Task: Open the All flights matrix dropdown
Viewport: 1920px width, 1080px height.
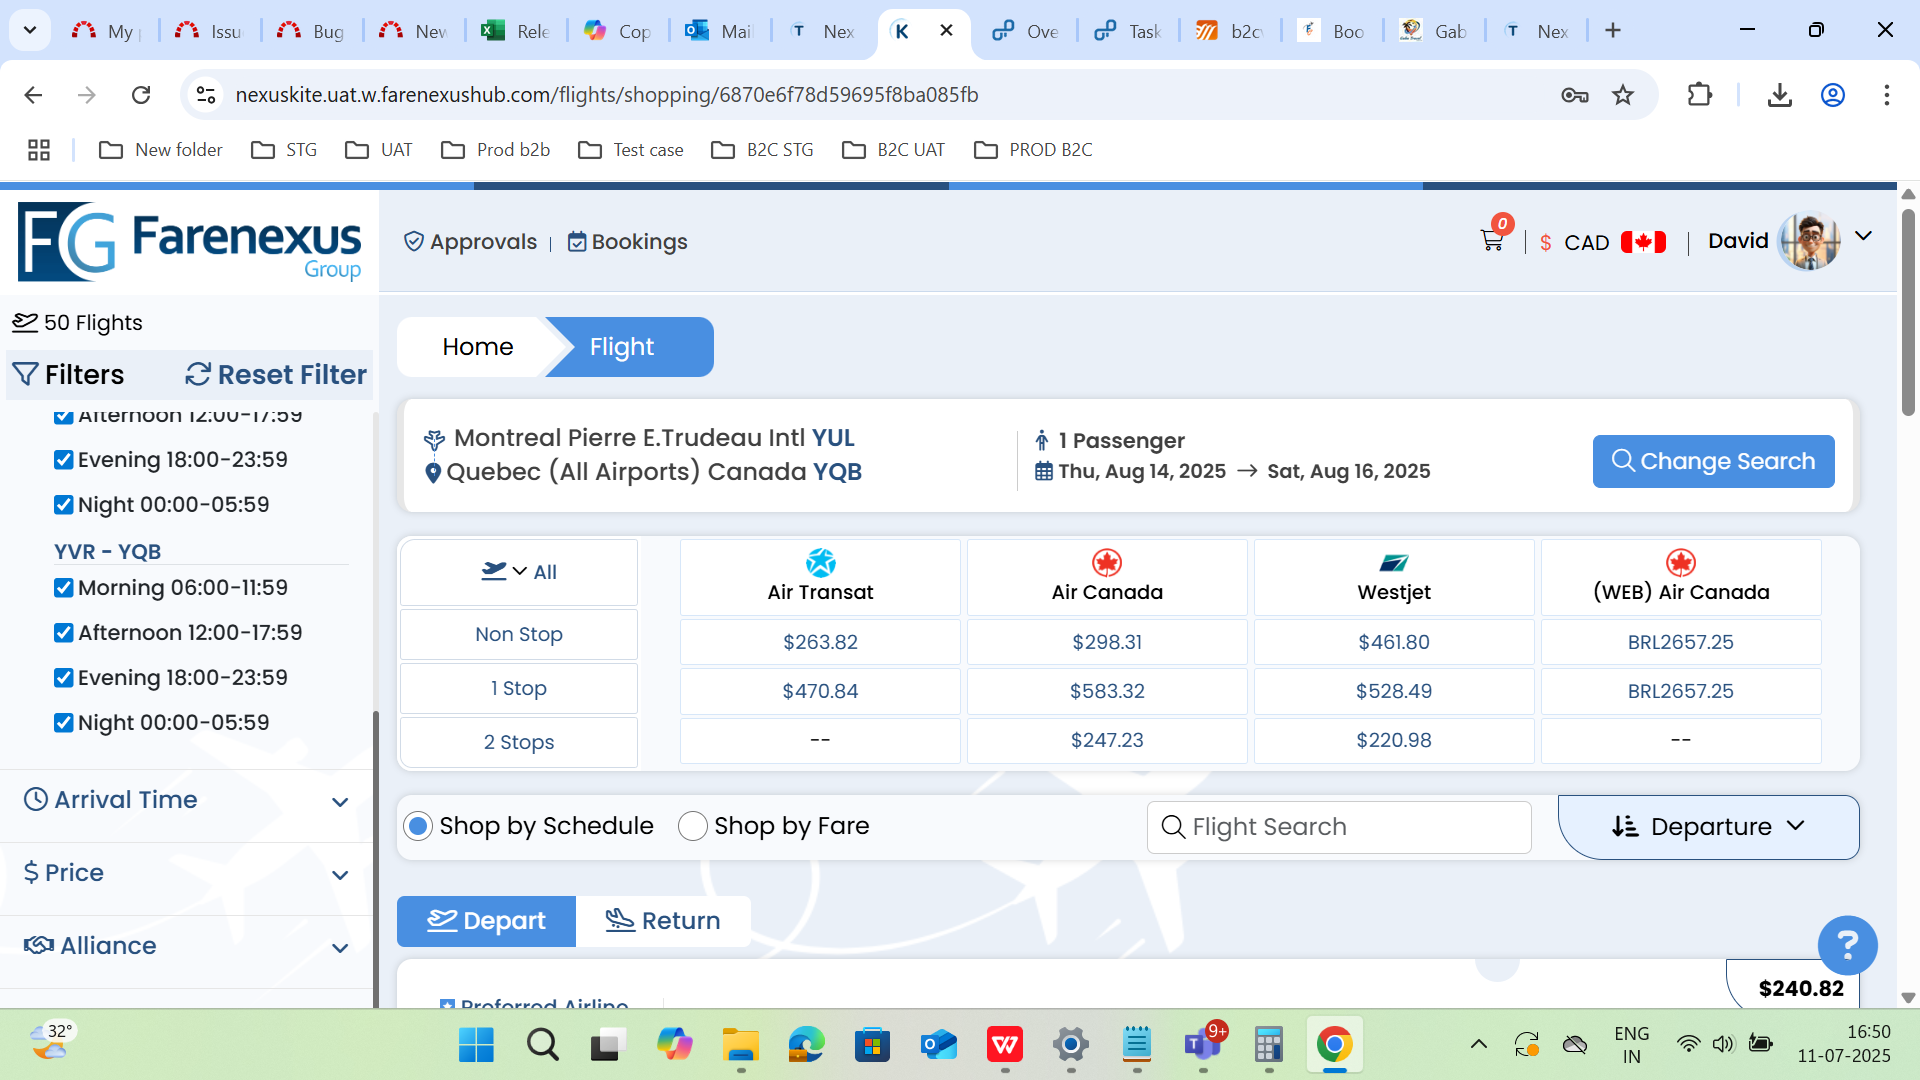Action: tap(519, 572)
